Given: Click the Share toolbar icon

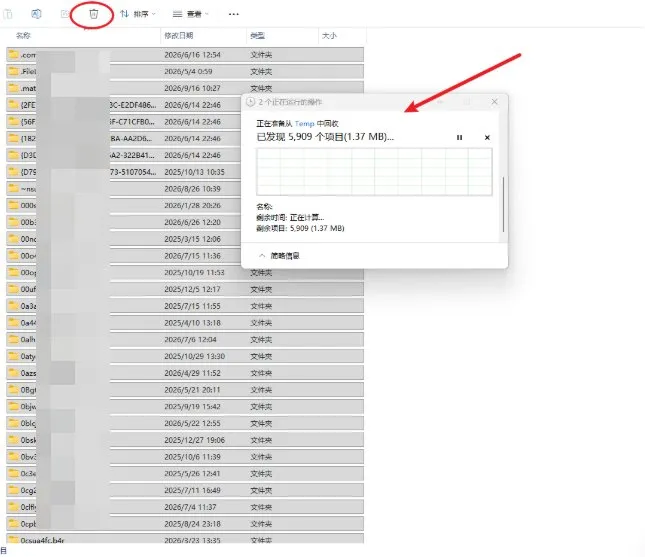Looking at the screenshot, I should (65, 14).
